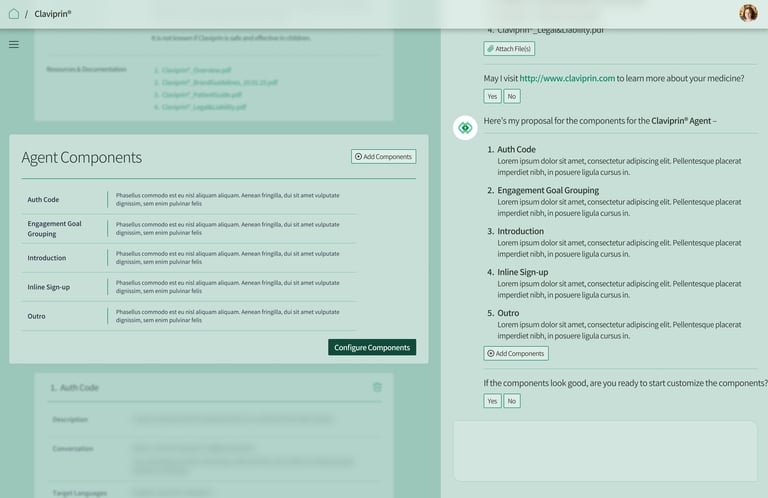Open Claviprin_Overview.pdf in resources list
Viewport: 768px width, 498px height.
click(196, 70)
